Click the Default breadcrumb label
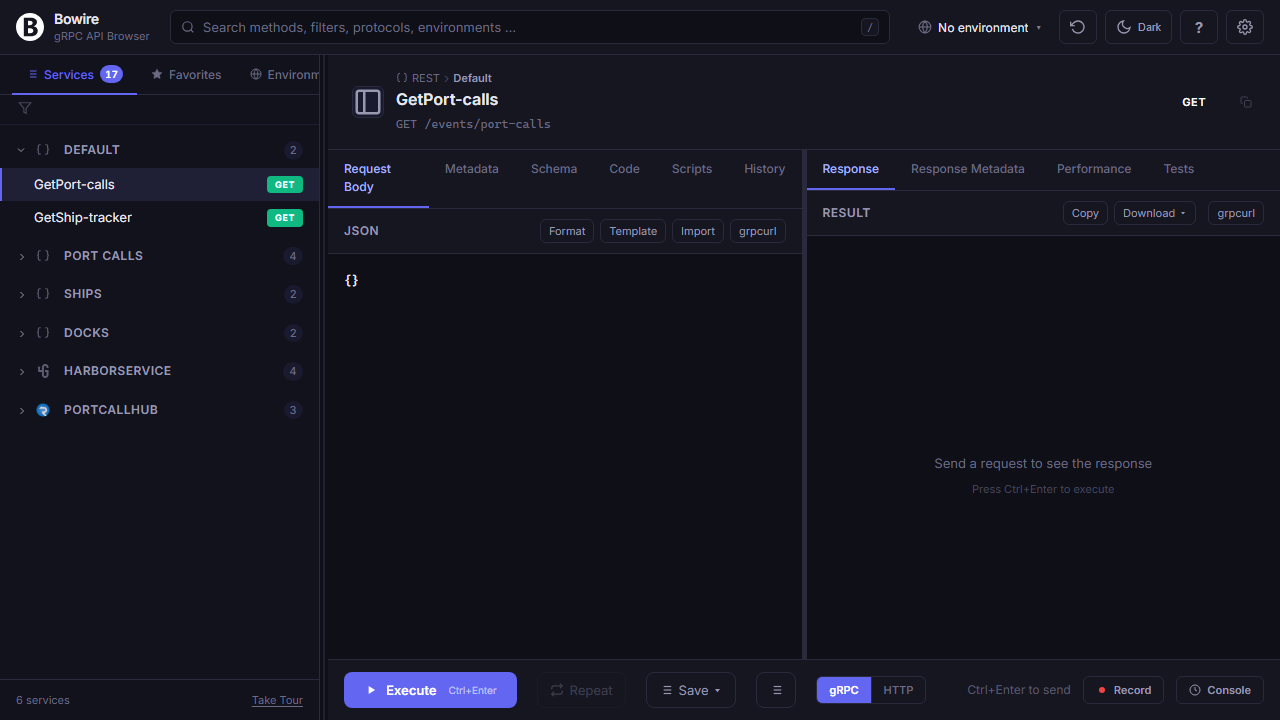The image size is (1280, 720). pyautogui.click(x=473, y=78)
